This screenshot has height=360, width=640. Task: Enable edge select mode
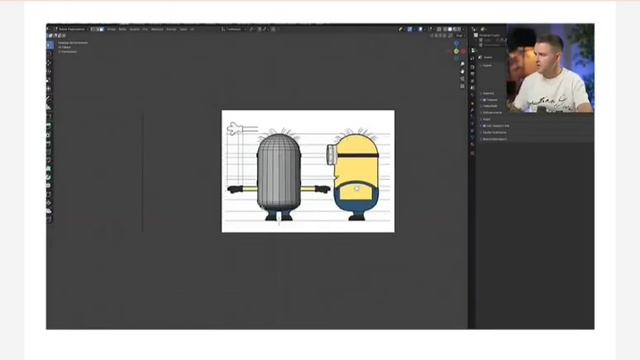(x=97, y=29)
